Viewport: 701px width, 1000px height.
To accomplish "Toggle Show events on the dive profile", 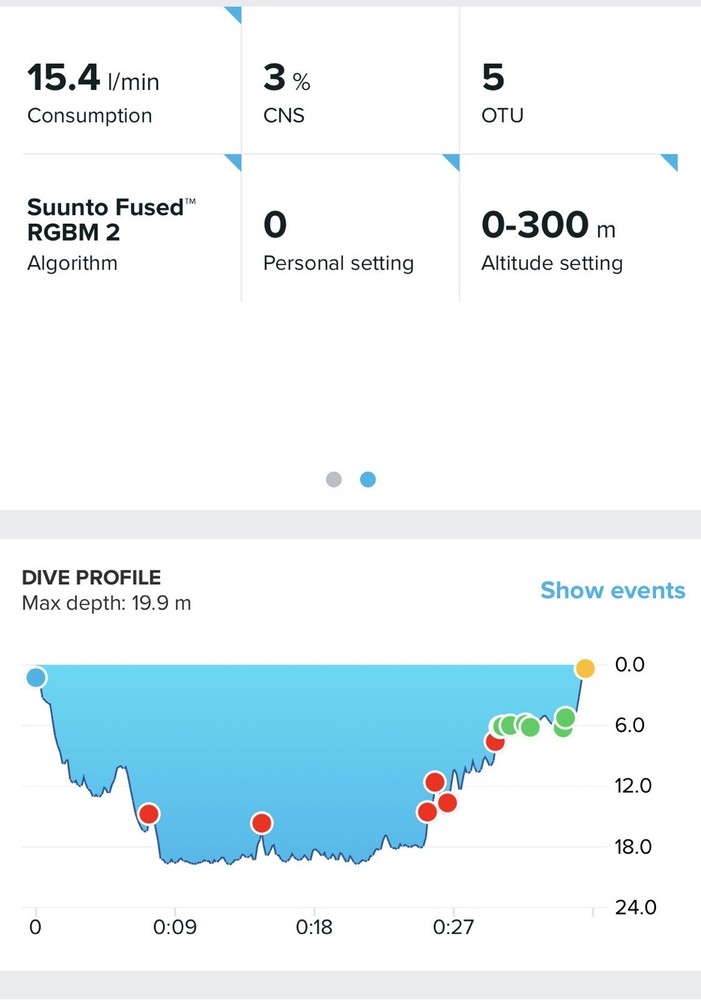I will (613, 591).
